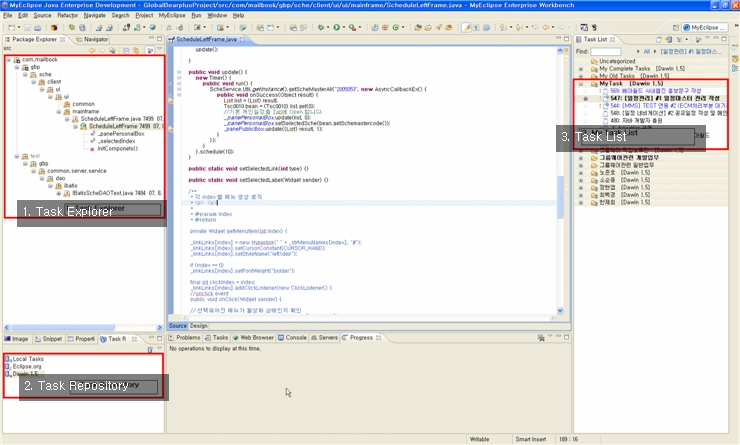The image size is (740, 445).
Task: Switch to the Console tab
Action: coord(292,337)
